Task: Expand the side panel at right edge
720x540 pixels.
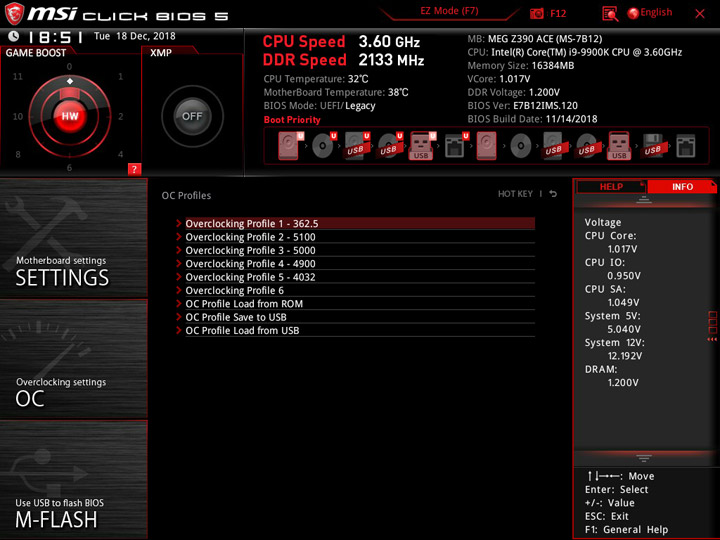Action: point(712,326)
